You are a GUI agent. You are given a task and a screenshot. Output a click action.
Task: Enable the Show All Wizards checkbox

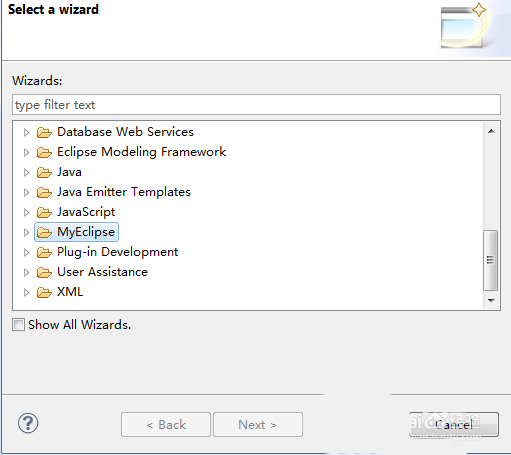(x=18, y=325)
